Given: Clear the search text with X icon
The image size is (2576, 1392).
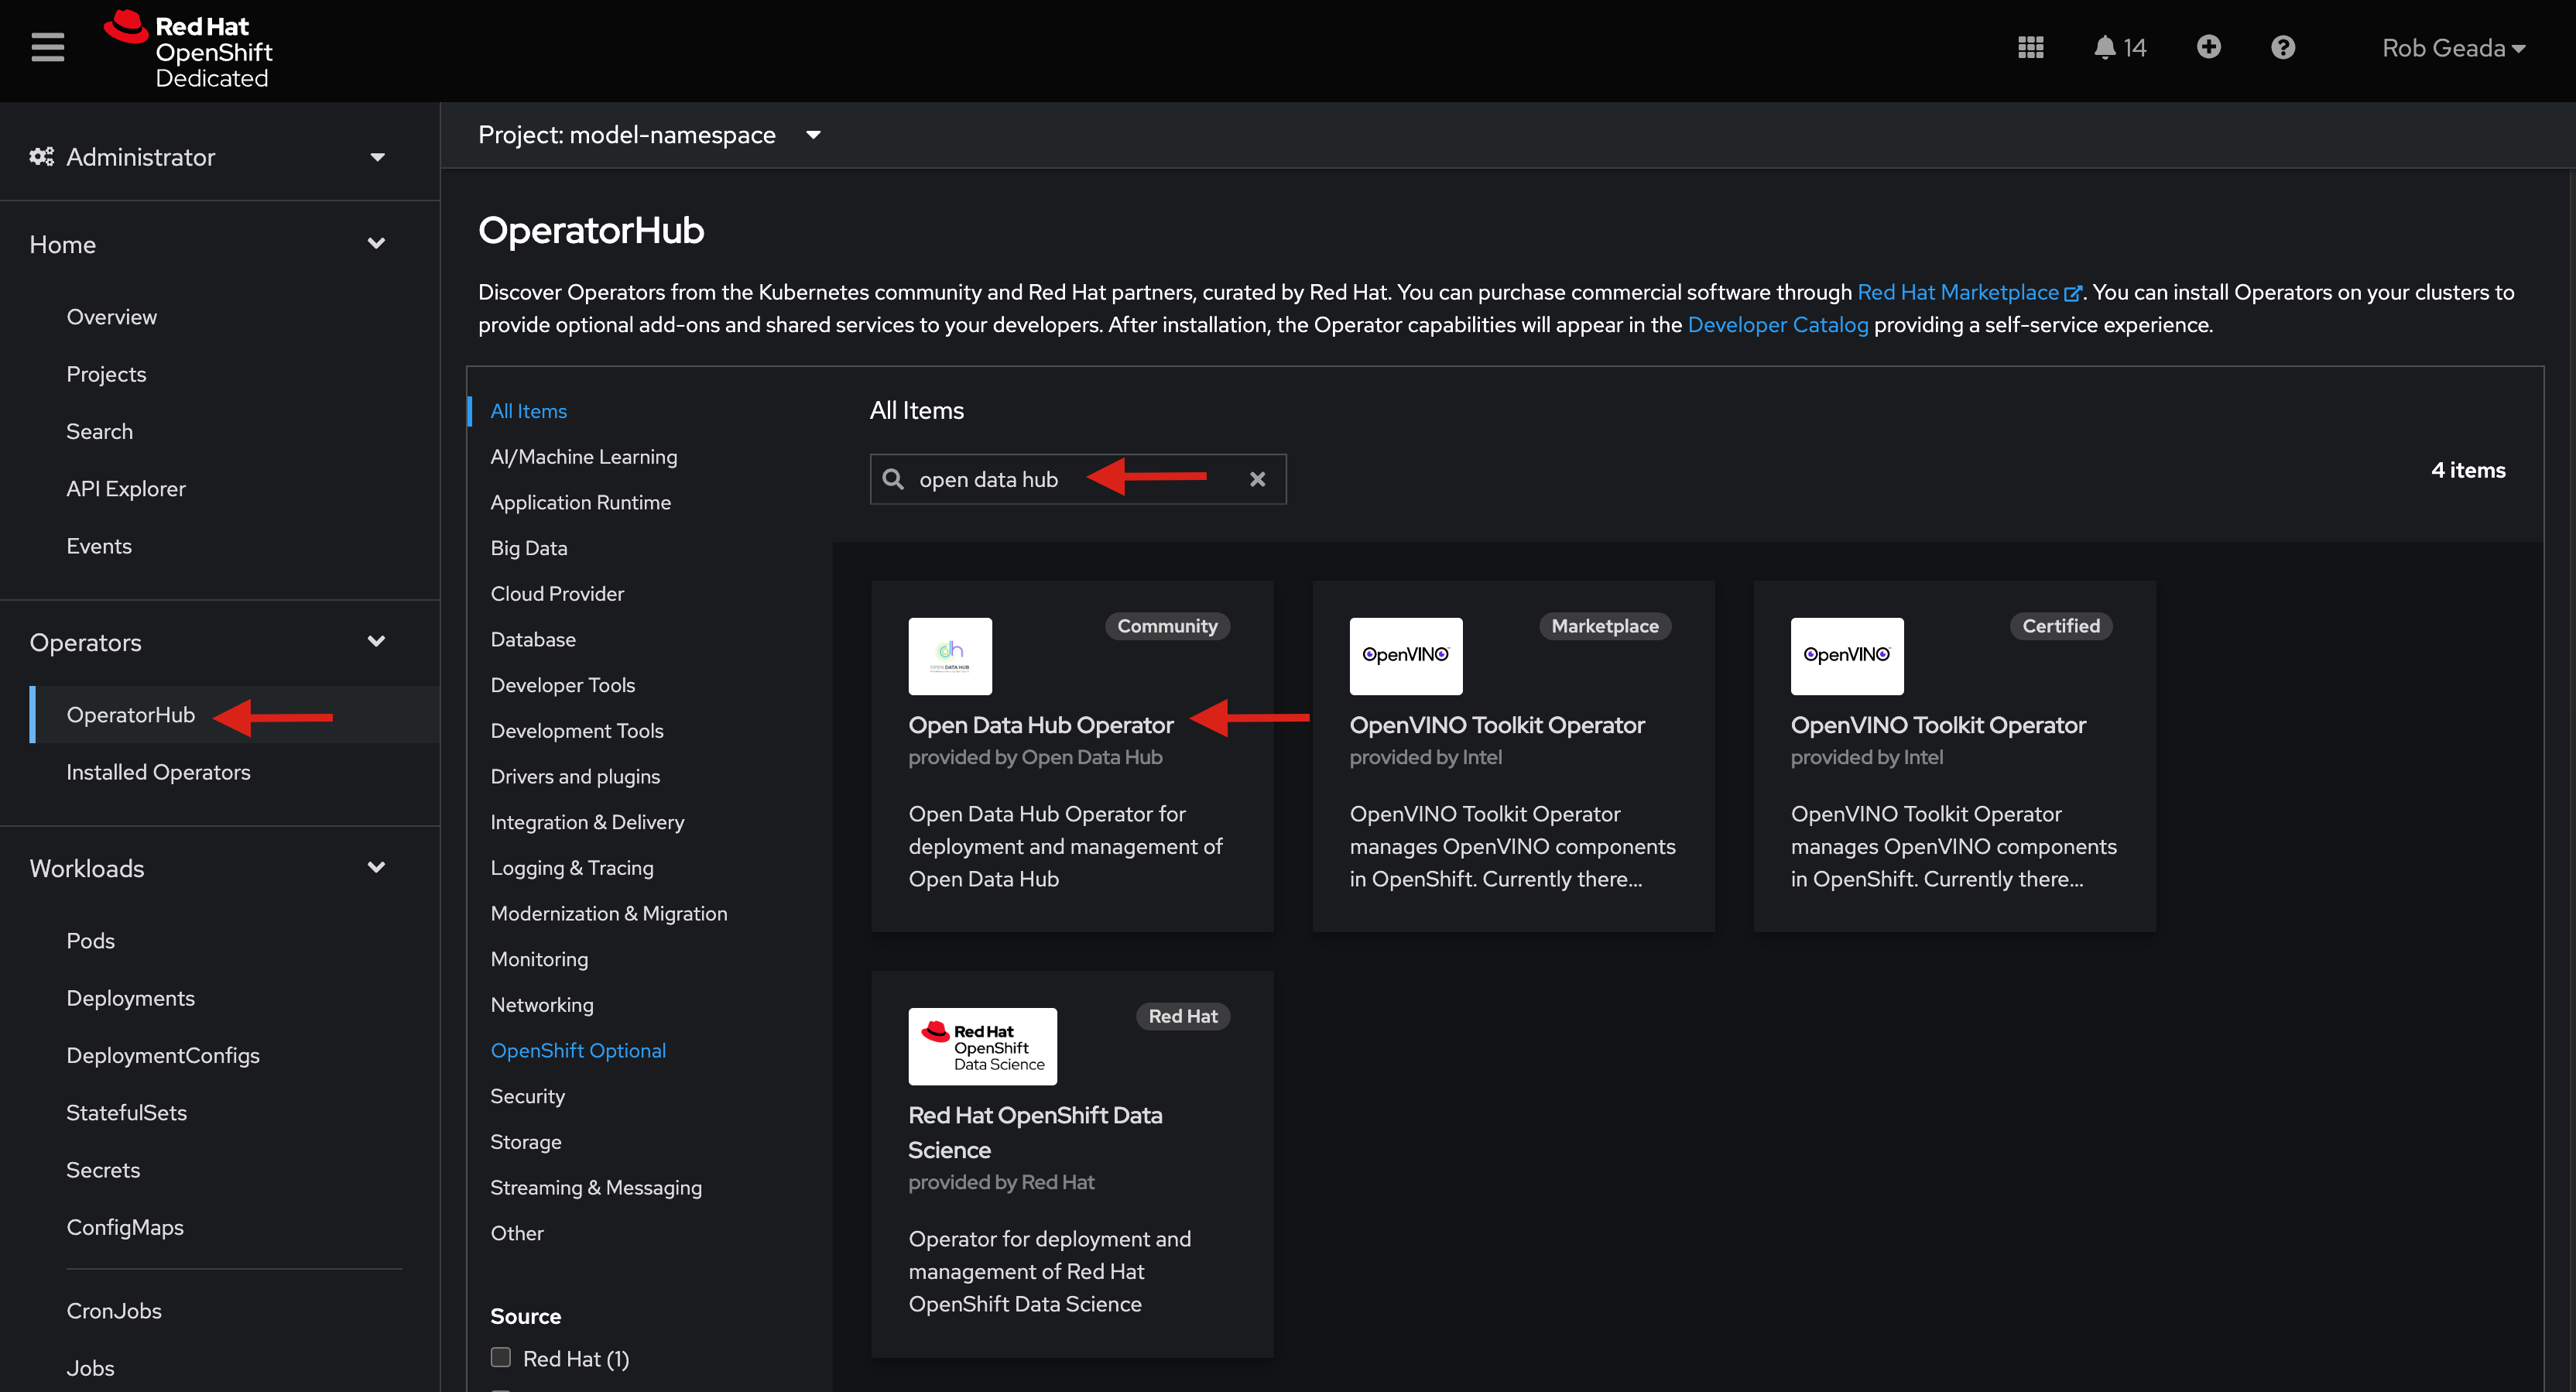Looking at the screenshot, I should click(1257, 479).
